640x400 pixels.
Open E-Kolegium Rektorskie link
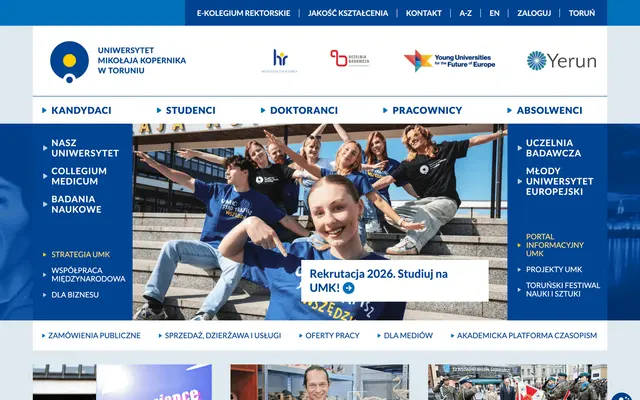243,13
